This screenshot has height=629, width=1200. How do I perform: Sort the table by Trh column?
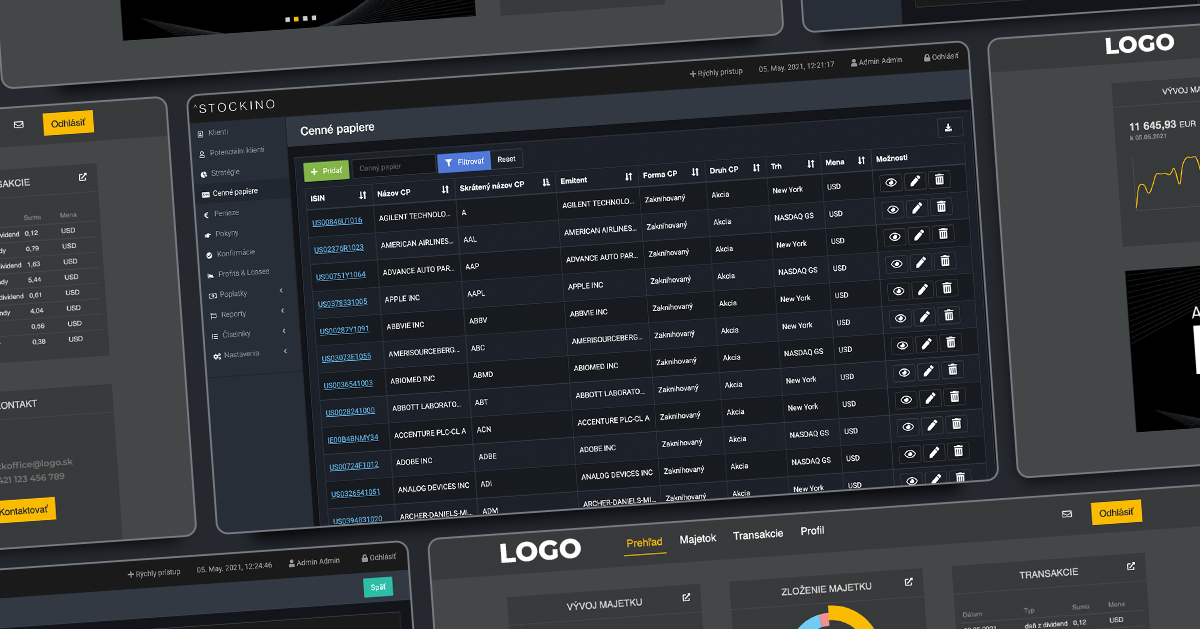812,165
